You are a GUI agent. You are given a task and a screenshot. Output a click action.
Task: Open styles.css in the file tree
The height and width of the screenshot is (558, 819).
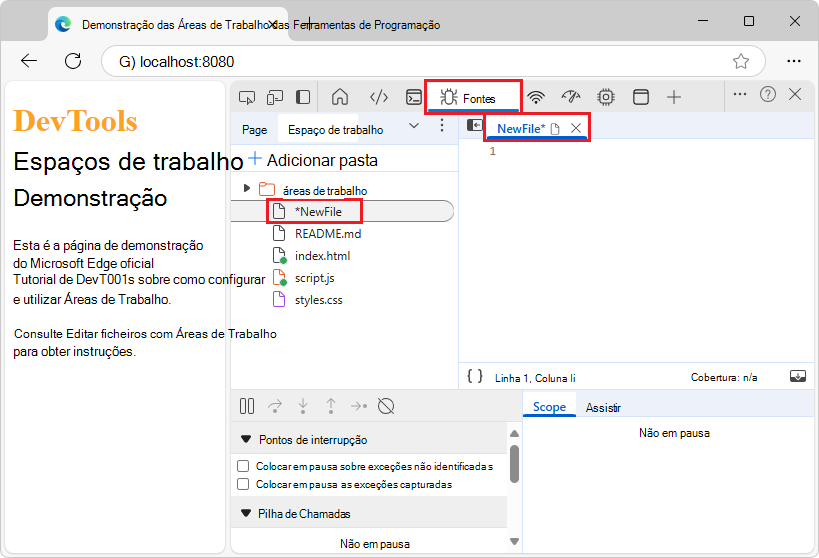point(318,300)
